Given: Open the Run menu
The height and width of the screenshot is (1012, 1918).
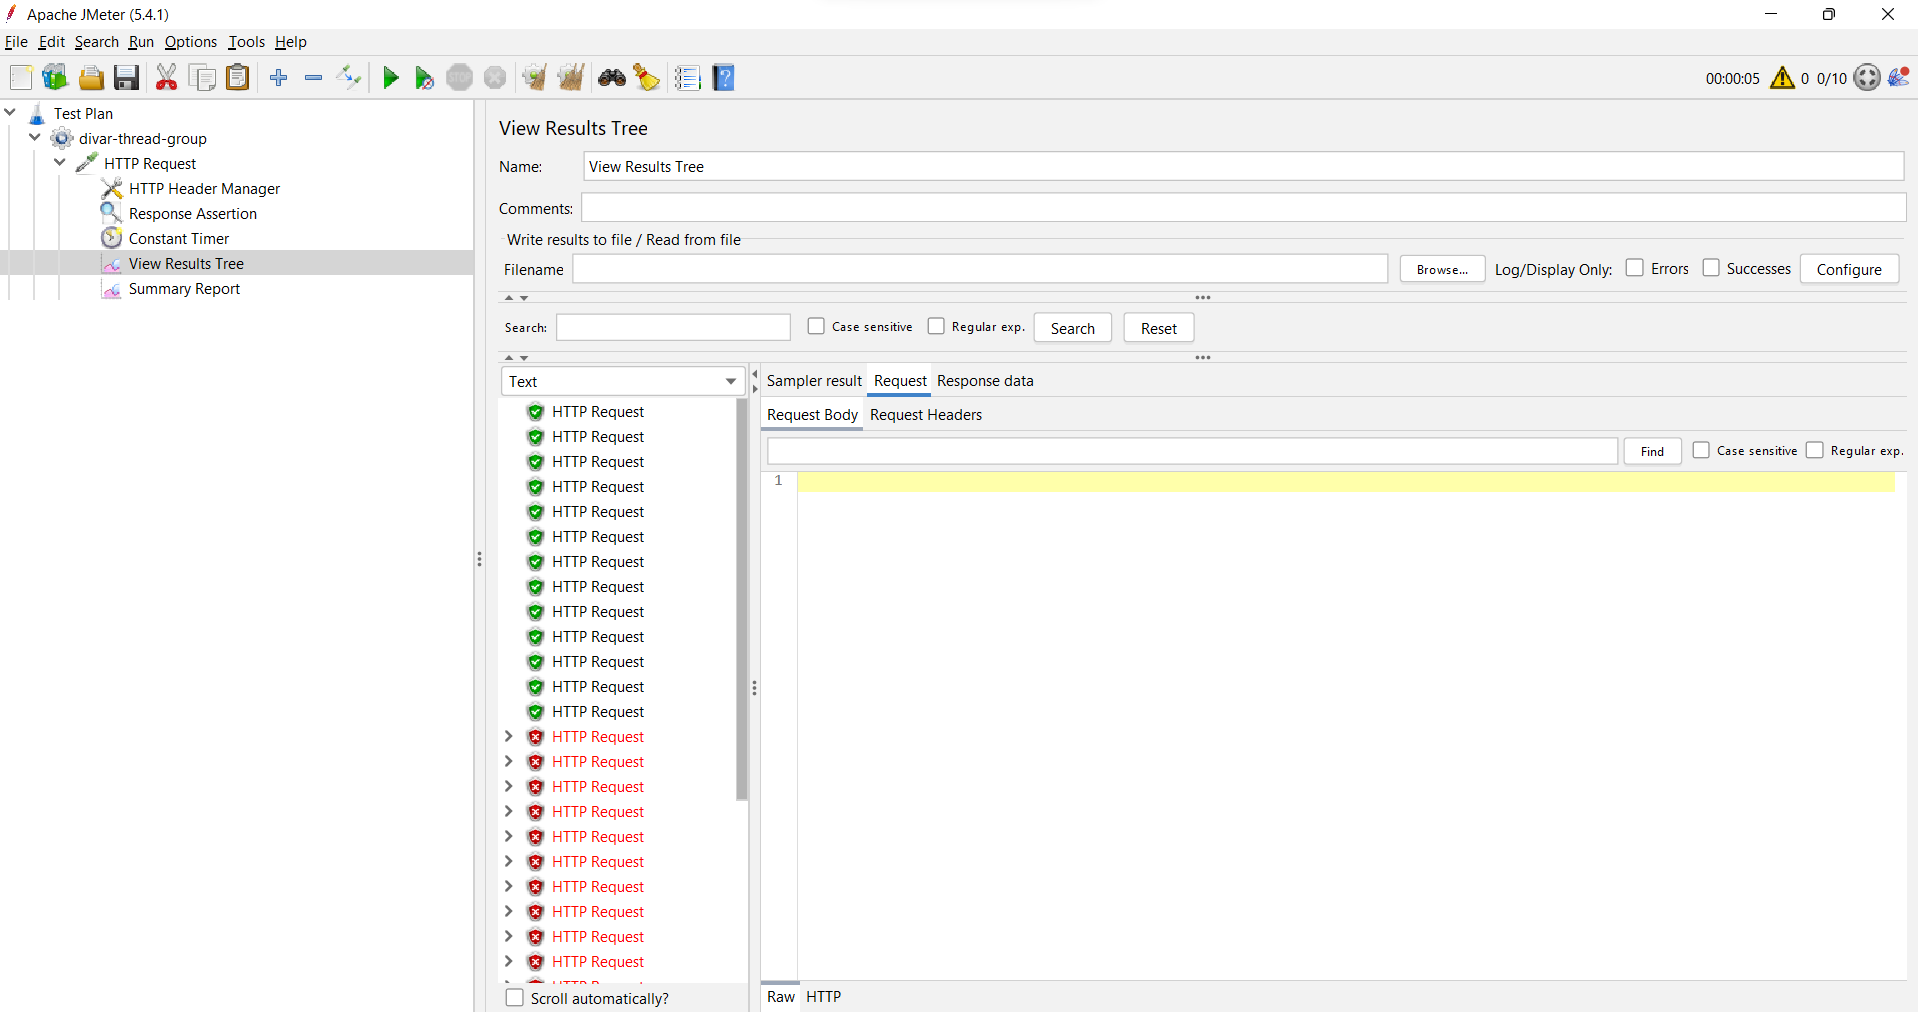Looking at the screenshot, I should click(x=141, y=42).
